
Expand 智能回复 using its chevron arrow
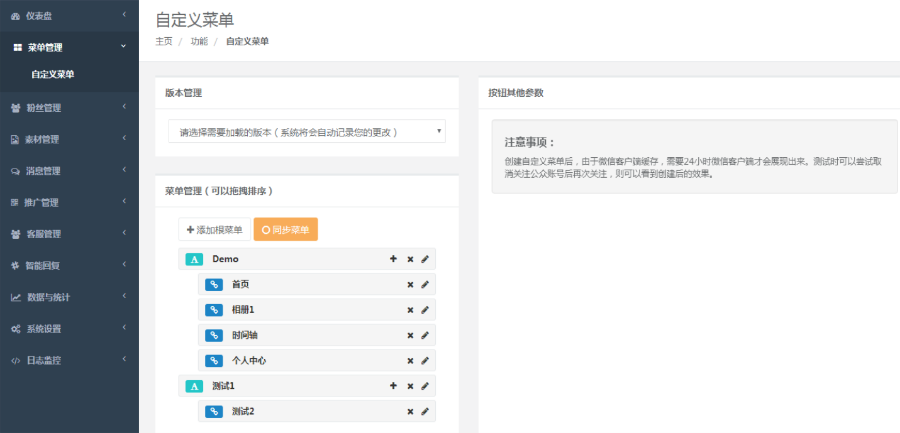tap(124, 264)
